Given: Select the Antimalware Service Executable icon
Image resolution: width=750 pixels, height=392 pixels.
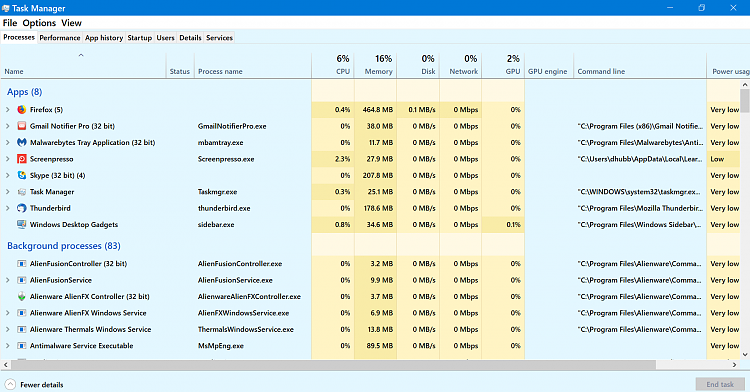Looking at the screenshot, I should pos(22,346).
